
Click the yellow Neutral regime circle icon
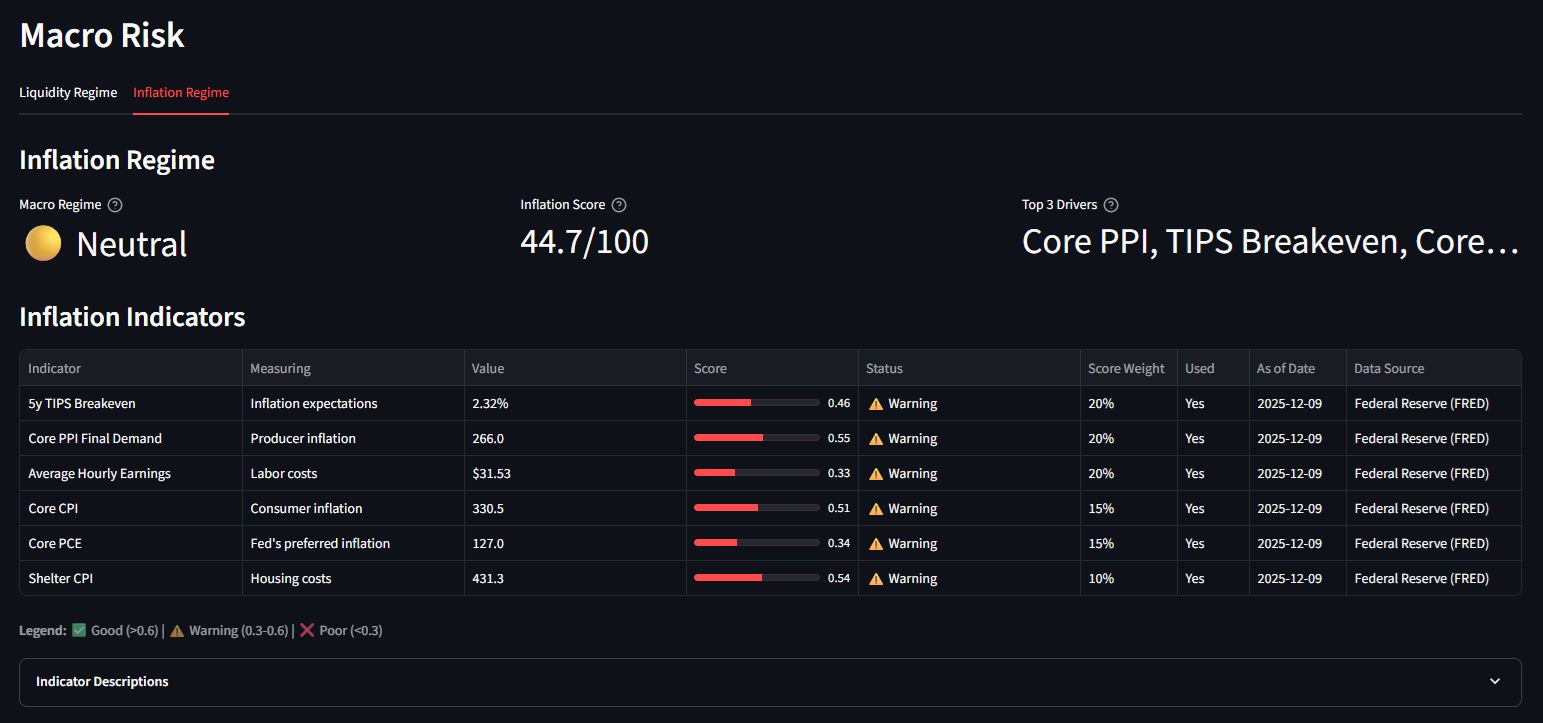tap(43, 243)
